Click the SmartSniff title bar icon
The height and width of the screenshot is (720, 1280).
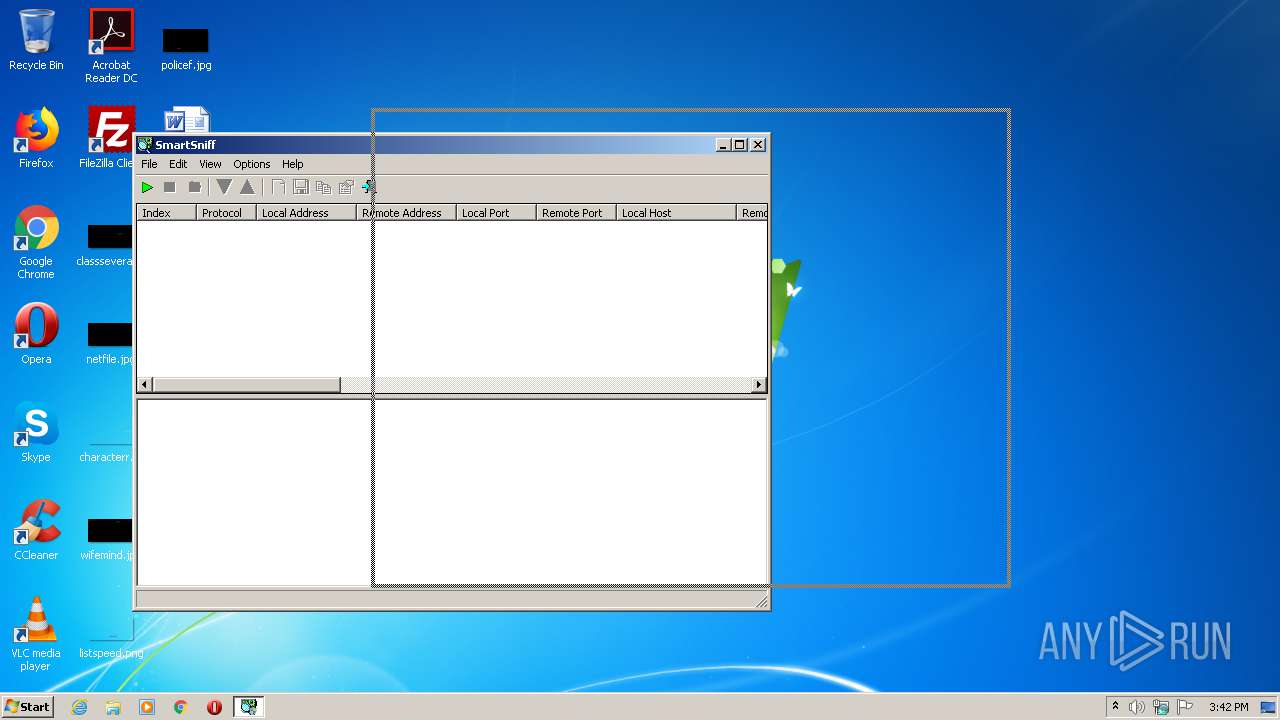[x=145, y=145]
